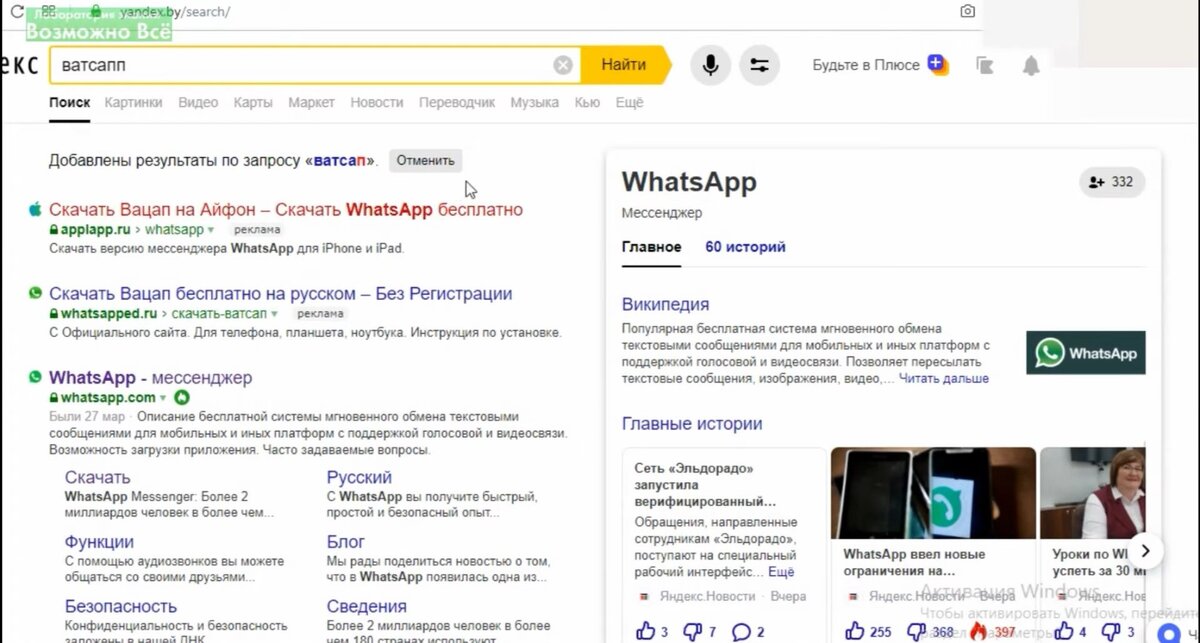Open the Yandex Plus icon

pos(937,64)
